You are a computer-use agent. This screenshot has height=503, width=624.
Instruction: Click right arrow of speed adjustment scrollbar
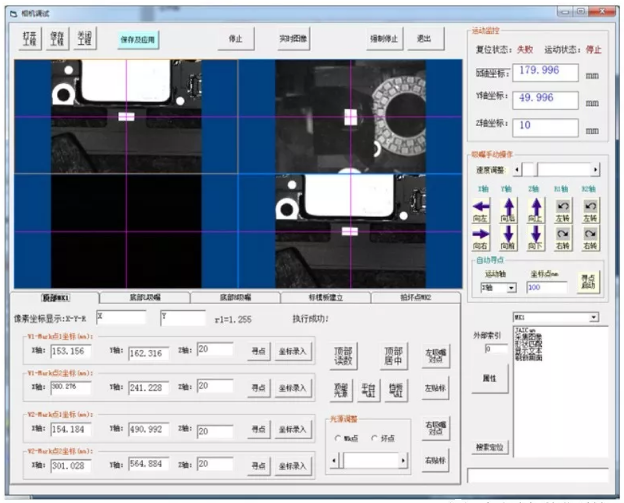(x=597, y=170)
